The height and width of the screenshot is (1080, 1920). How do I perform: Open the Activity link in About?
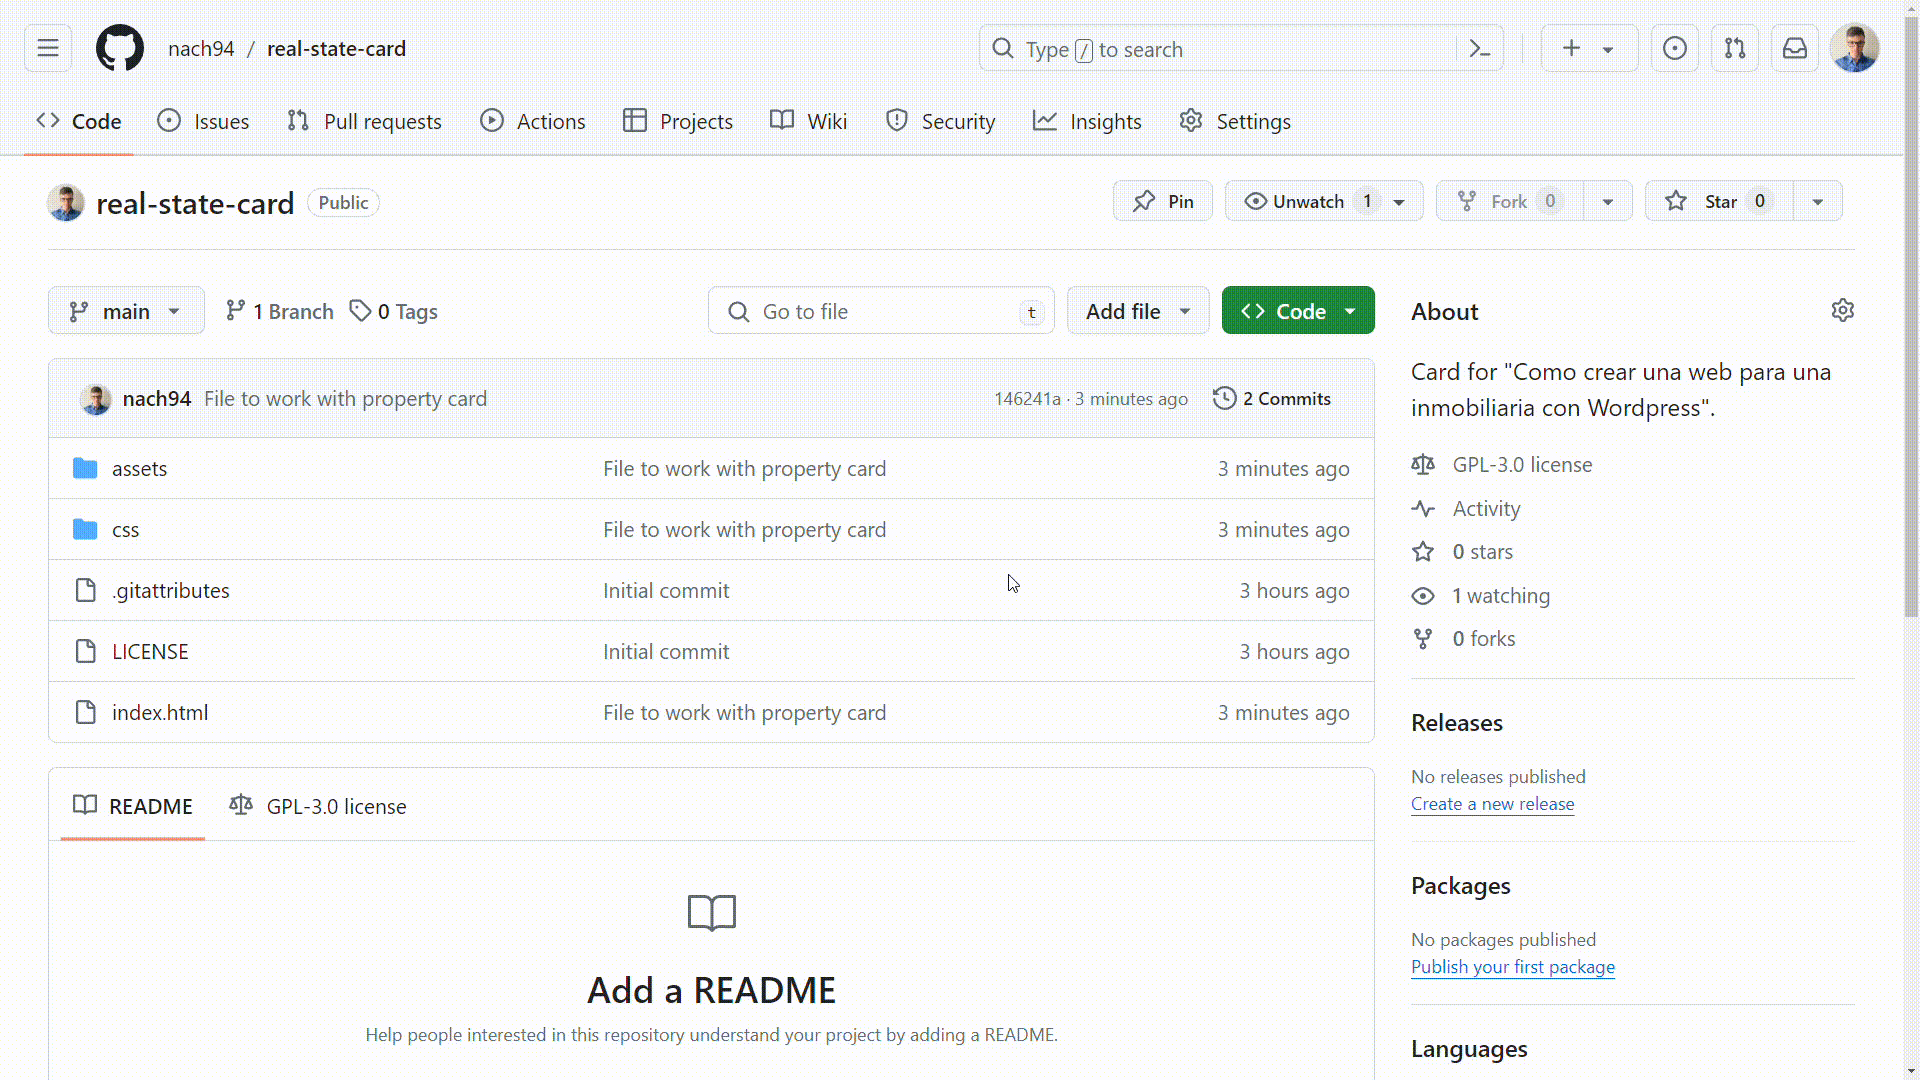point(1486,508)
